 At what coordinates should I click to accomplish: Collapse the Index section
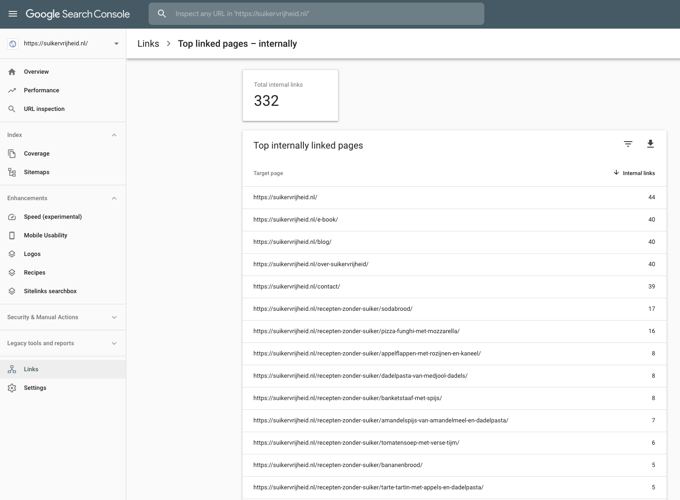pos(114,135)
